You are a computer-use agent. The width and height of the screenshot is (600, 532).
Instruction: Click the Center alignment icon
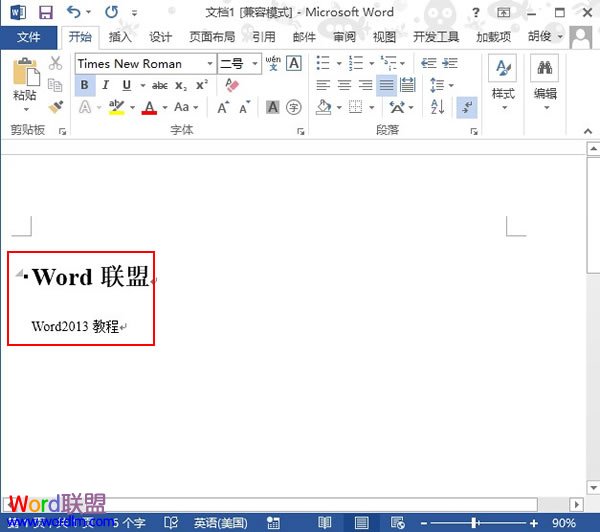point(344,85)
